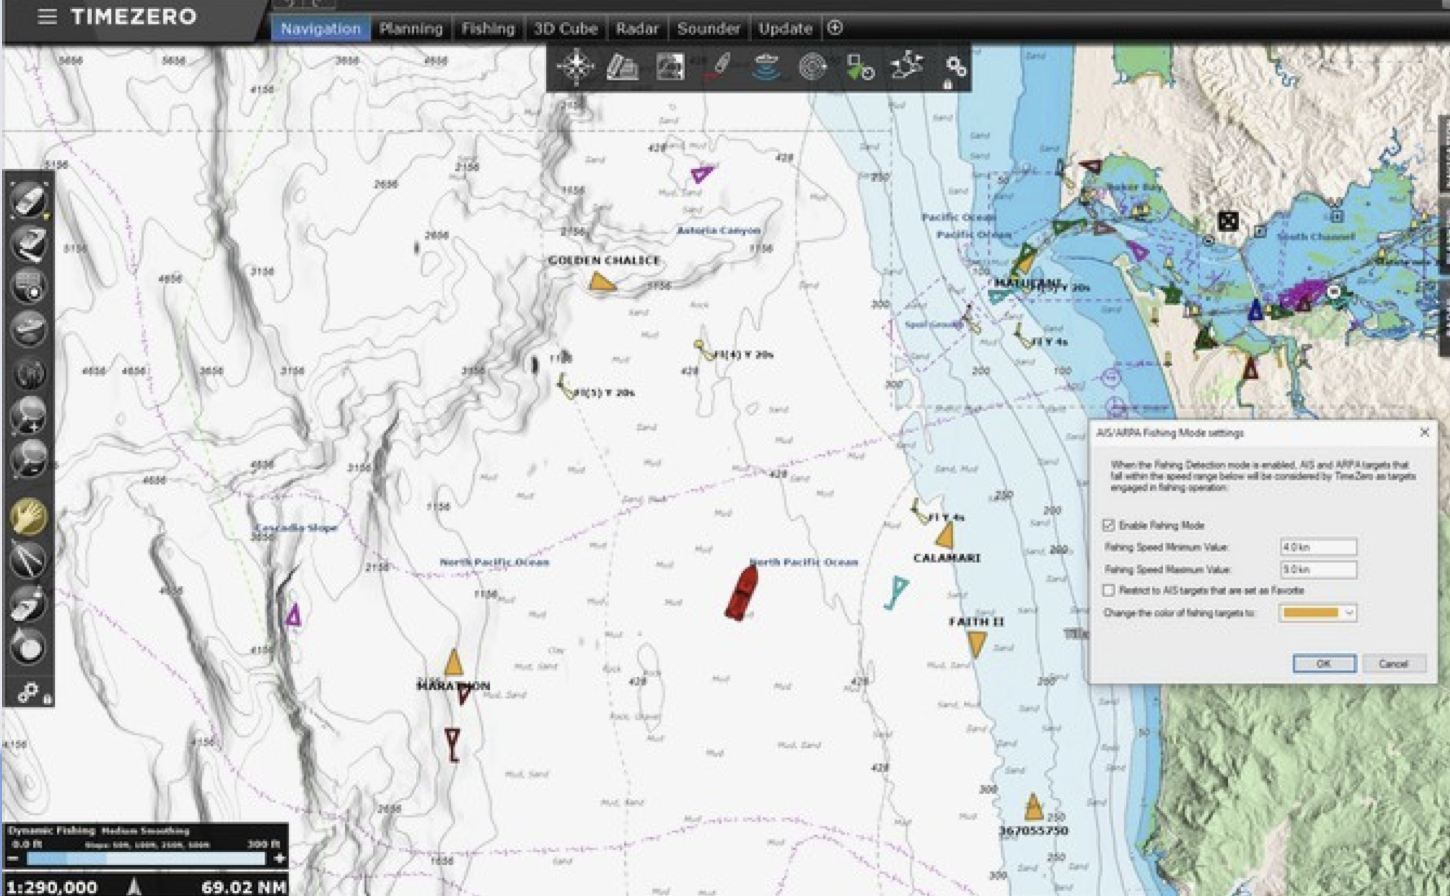
Task: Click the blue sounder waves icon
Action: coord(766,67)
